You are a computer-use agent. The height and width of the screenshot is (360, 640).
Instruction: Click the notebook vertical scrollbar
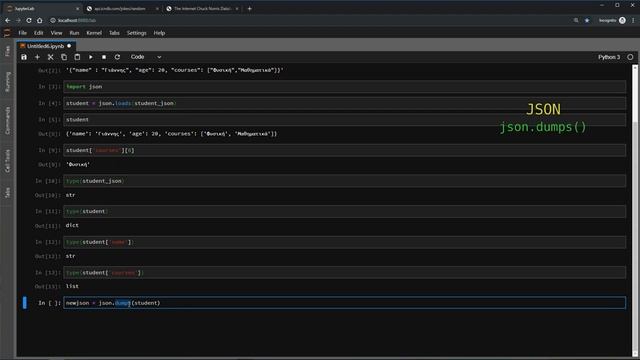point(635,210)
